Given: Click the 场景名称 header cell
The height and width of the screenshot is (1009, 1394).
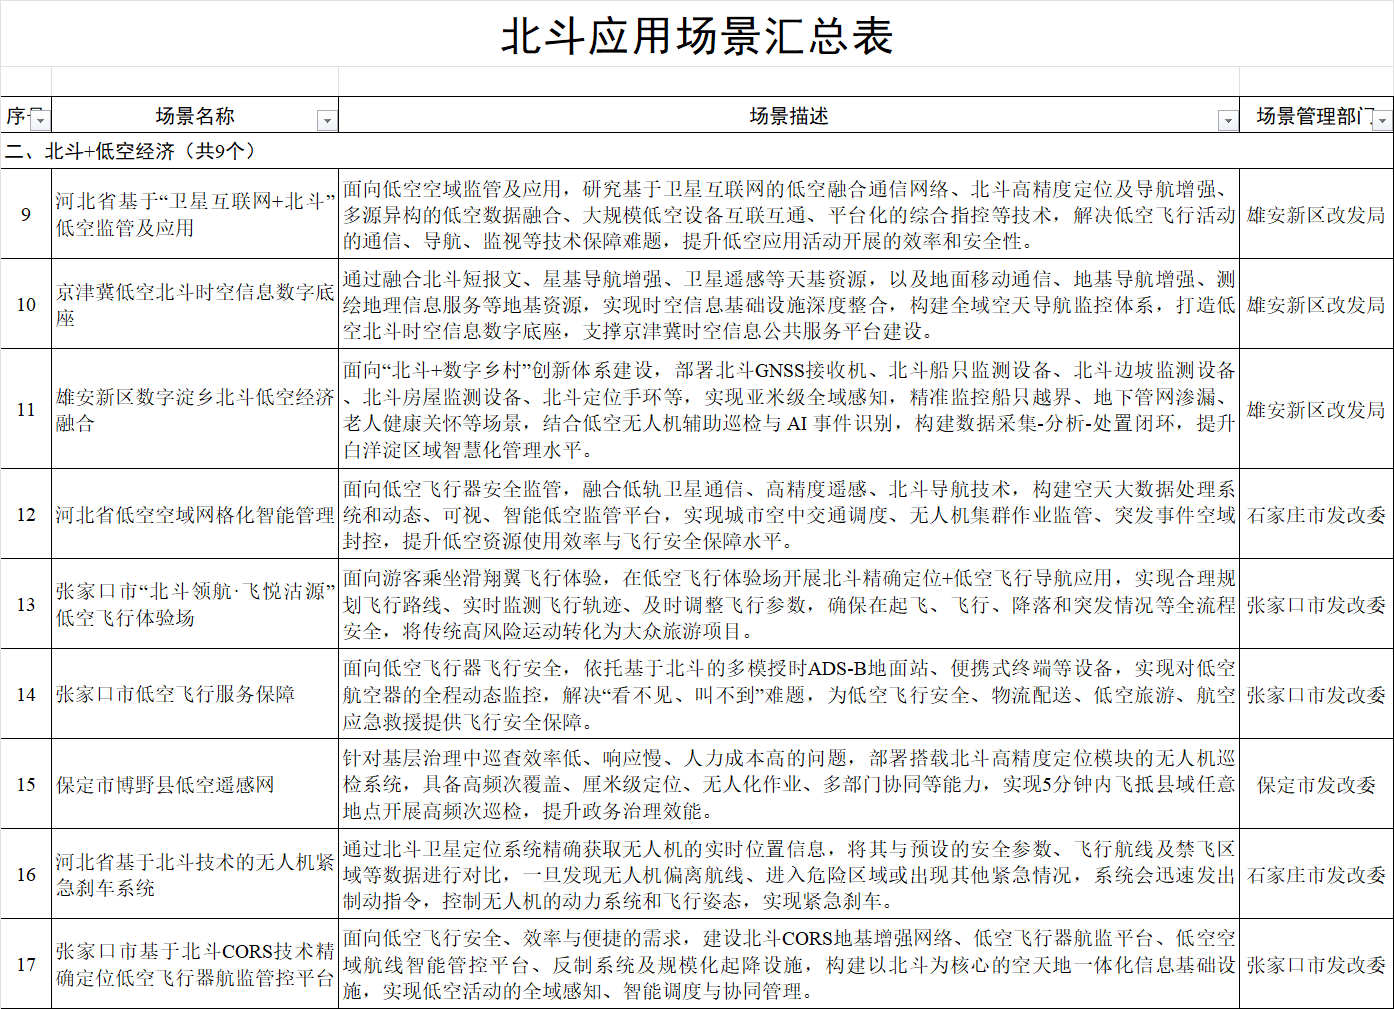Looking at the screenshot, I should click(197, 115).
